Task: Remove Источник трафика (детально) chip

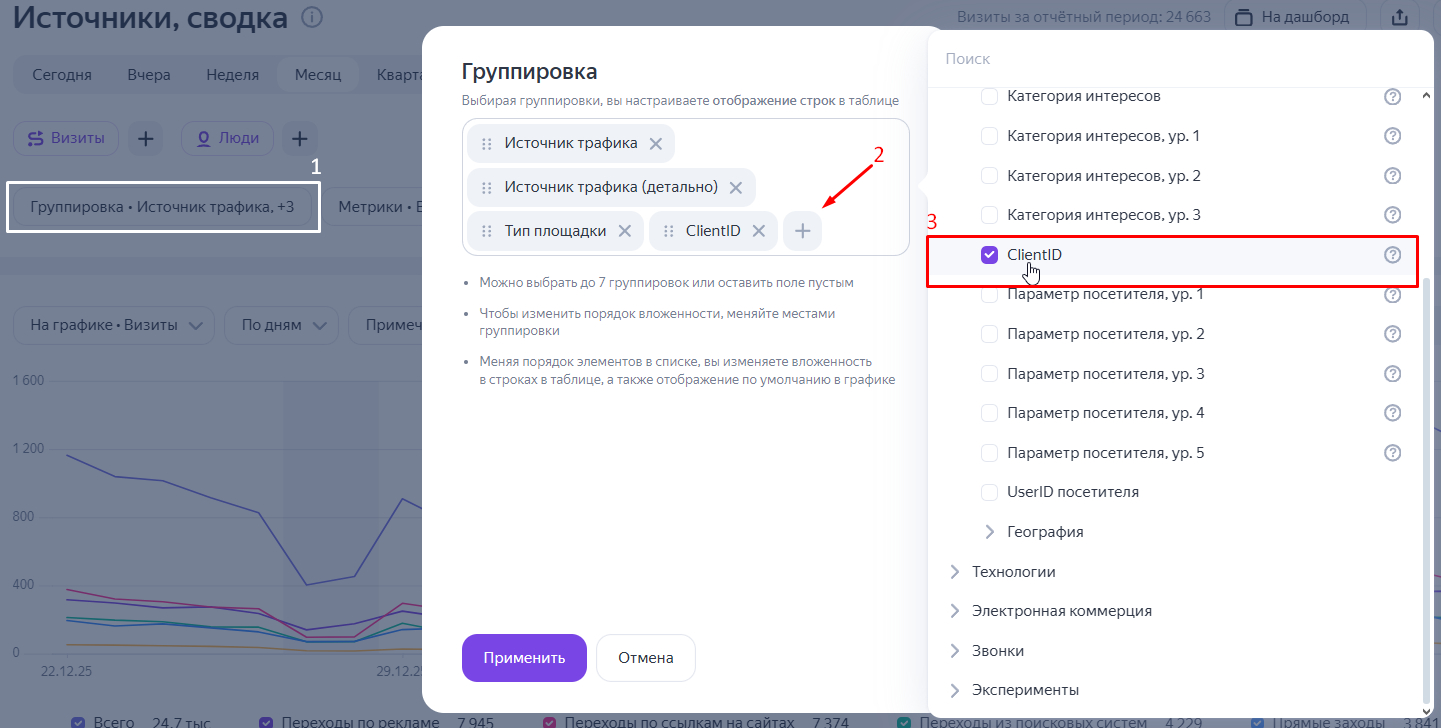Action: coord(736,188)
